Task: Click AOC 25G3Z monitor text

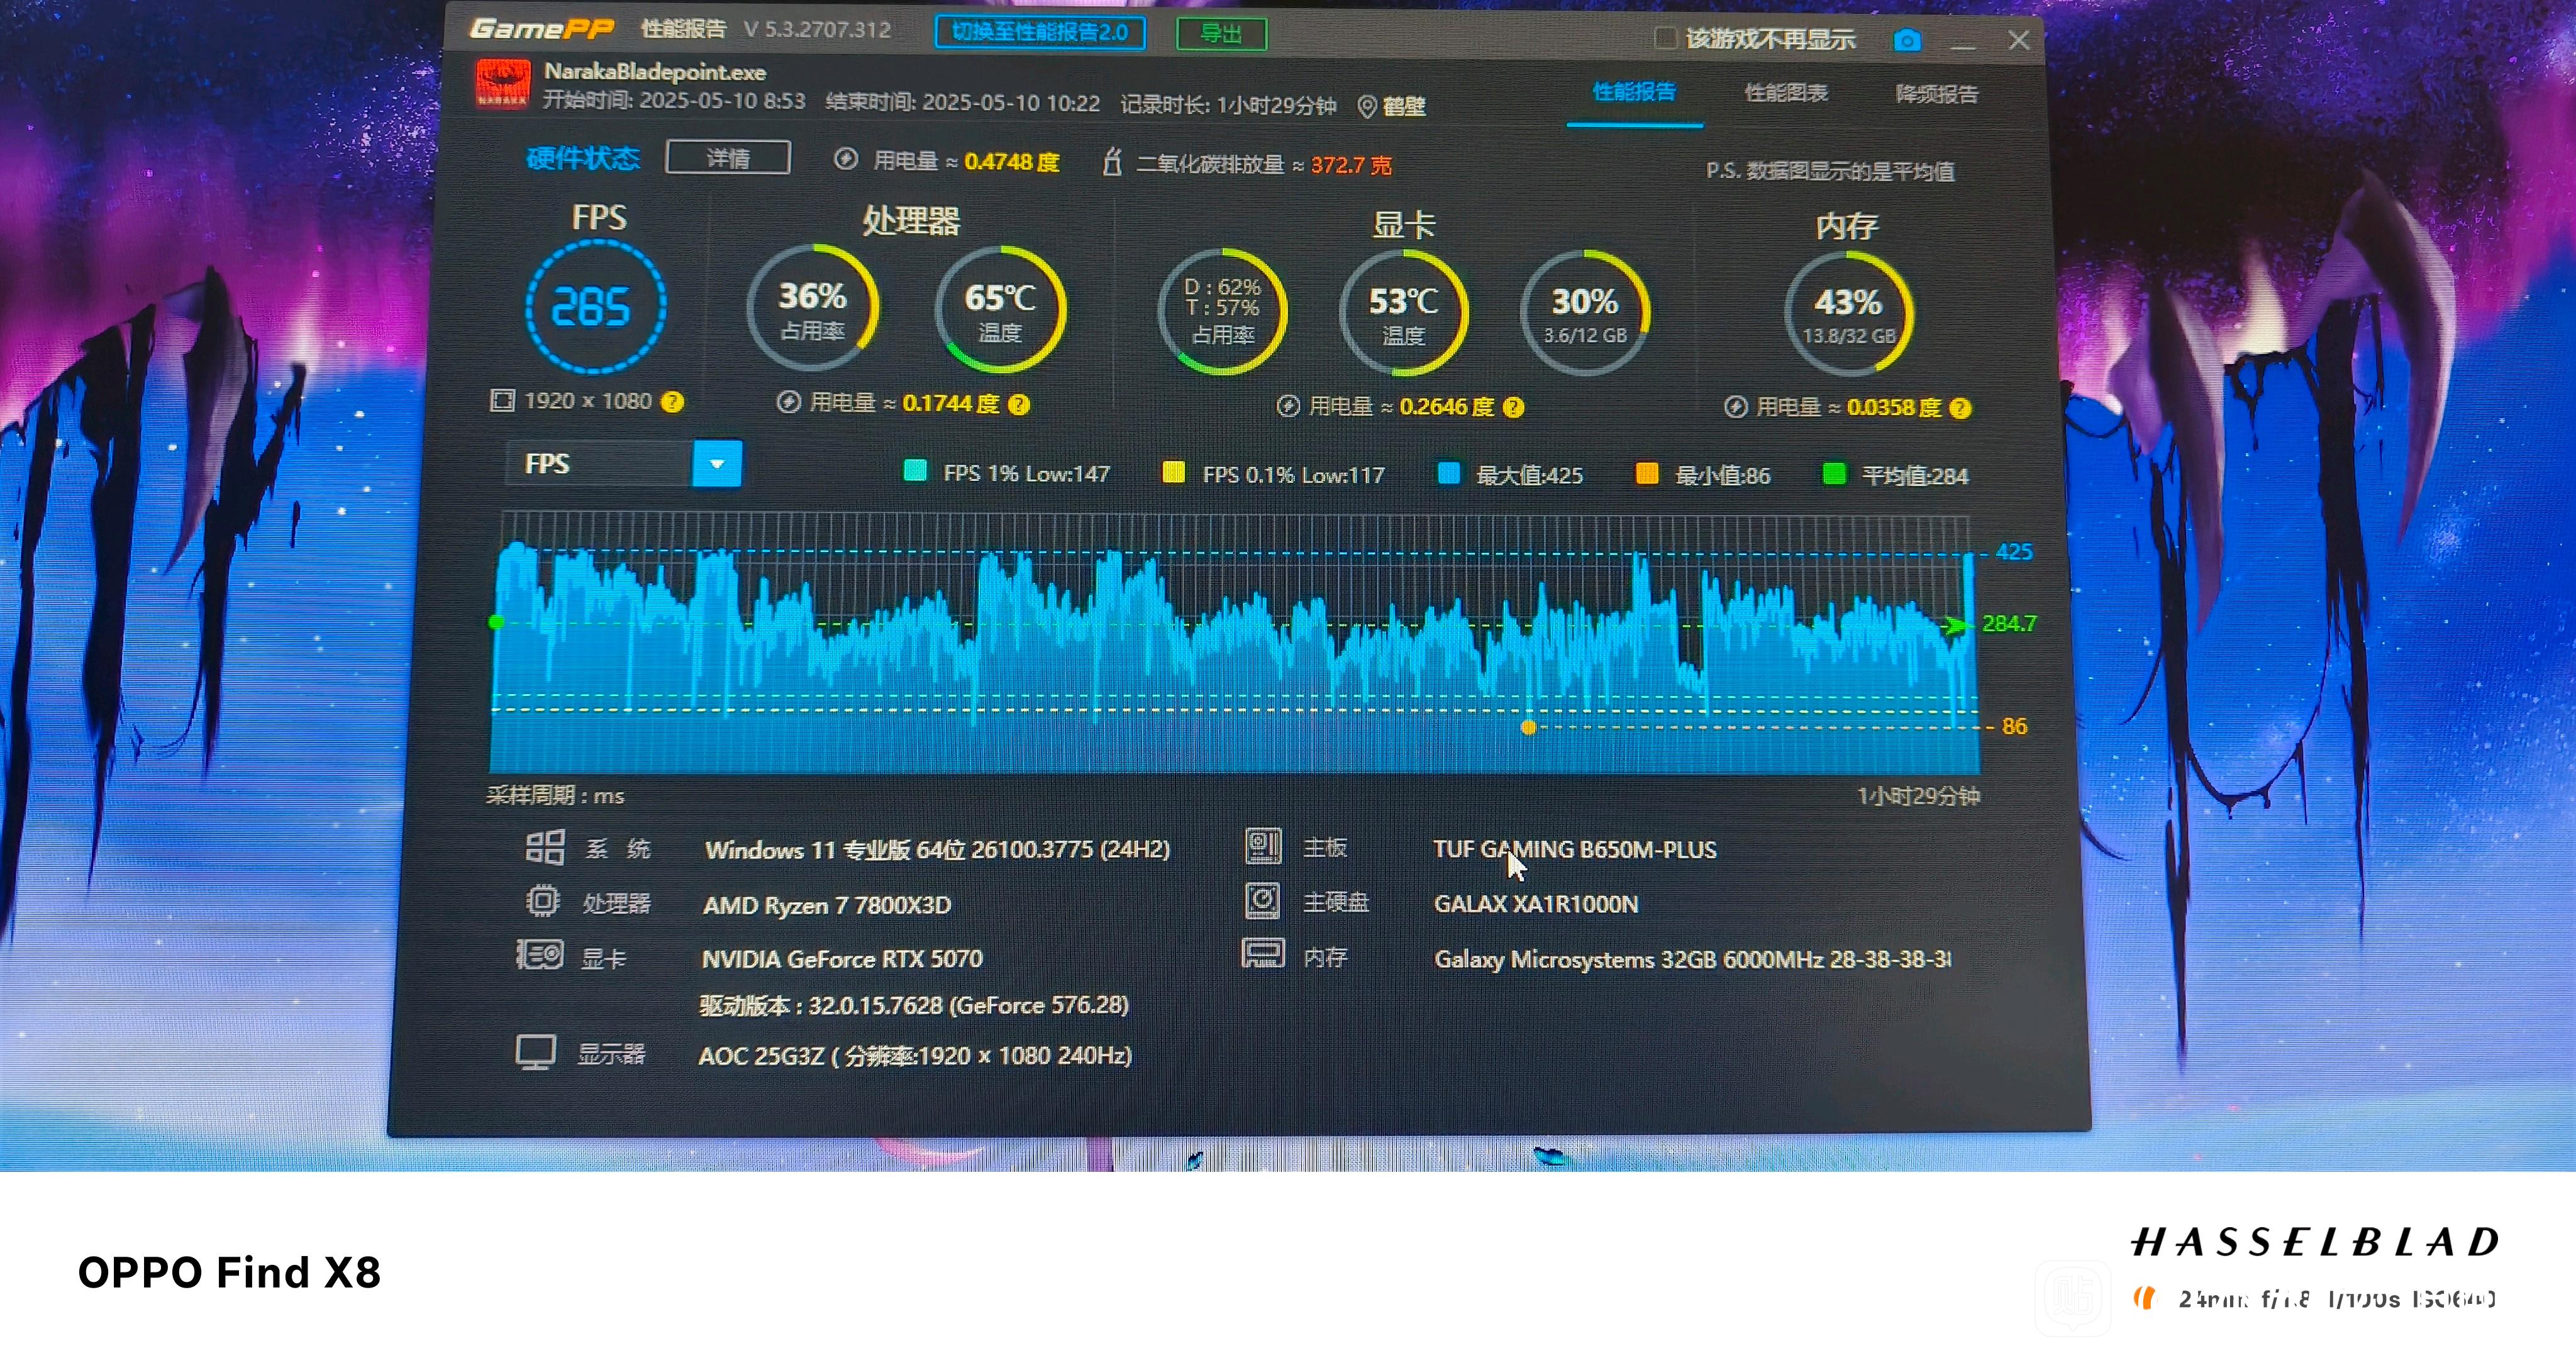Action: (915, 1056)
